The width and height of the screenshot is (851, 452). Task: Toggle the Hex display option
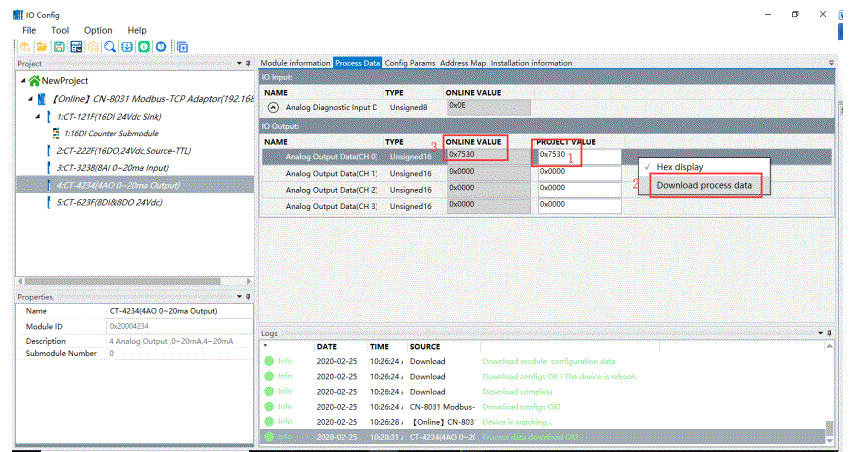tap(679, 167)
